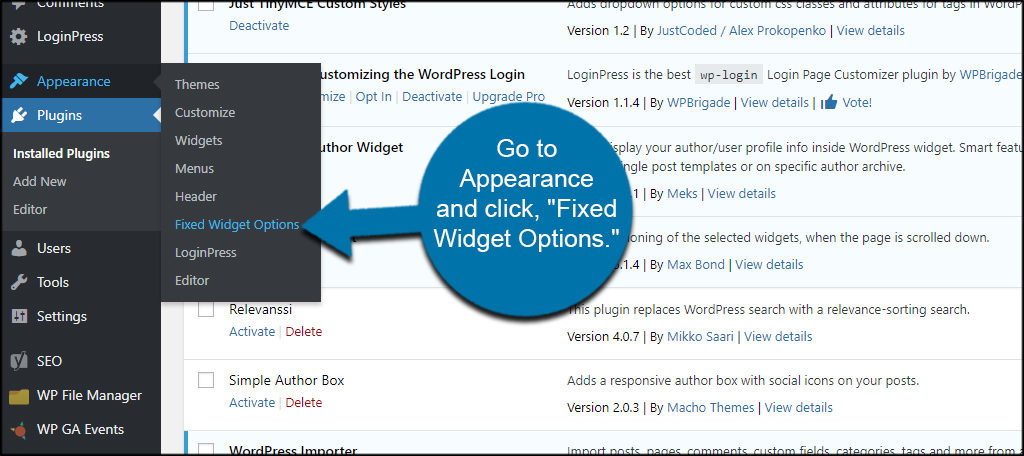This screenshot has width=1024, height=456.
Task: View details next to Max Bond
Action: [x=769, y=265]
